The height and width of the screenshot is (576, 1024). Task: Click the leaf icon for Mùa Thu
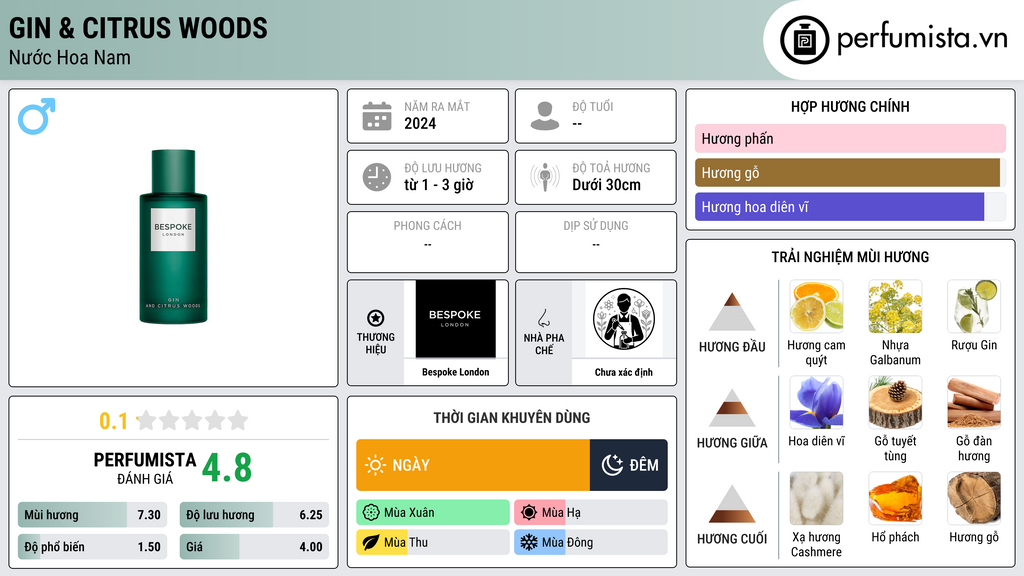371,543
